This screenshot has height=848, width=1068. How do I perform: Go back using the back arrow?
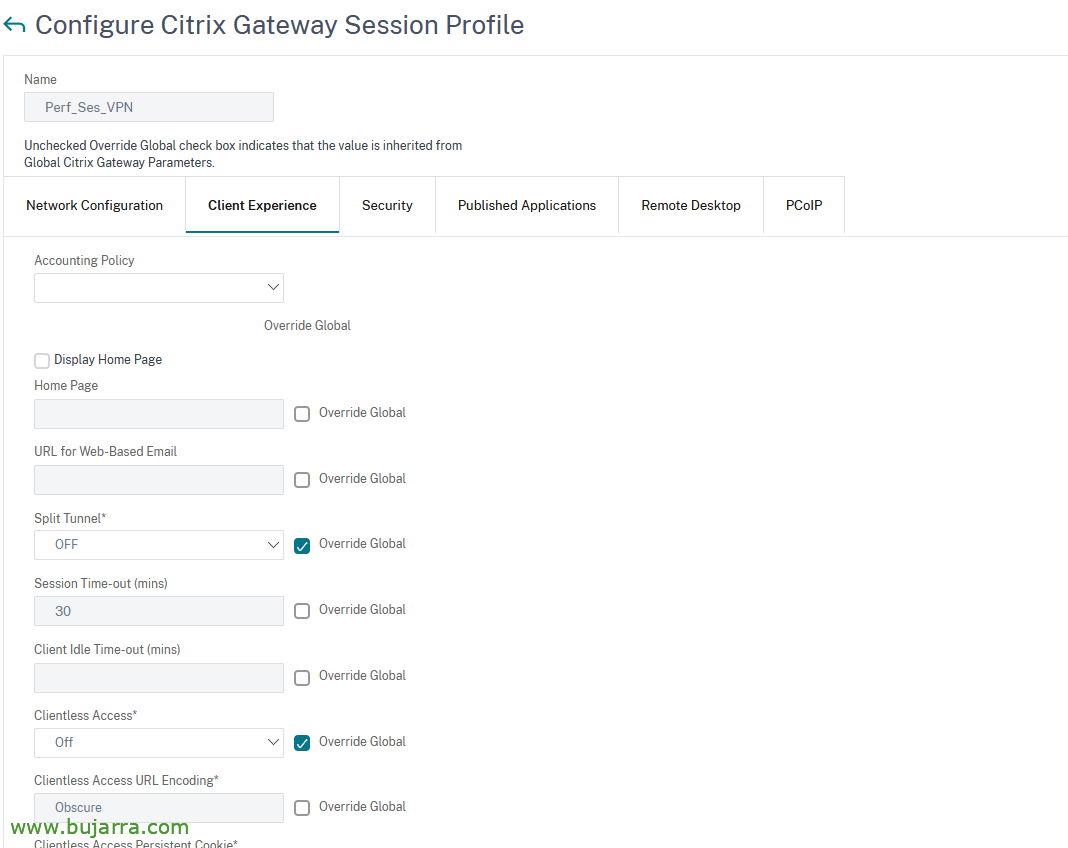[x=14, y=25]
